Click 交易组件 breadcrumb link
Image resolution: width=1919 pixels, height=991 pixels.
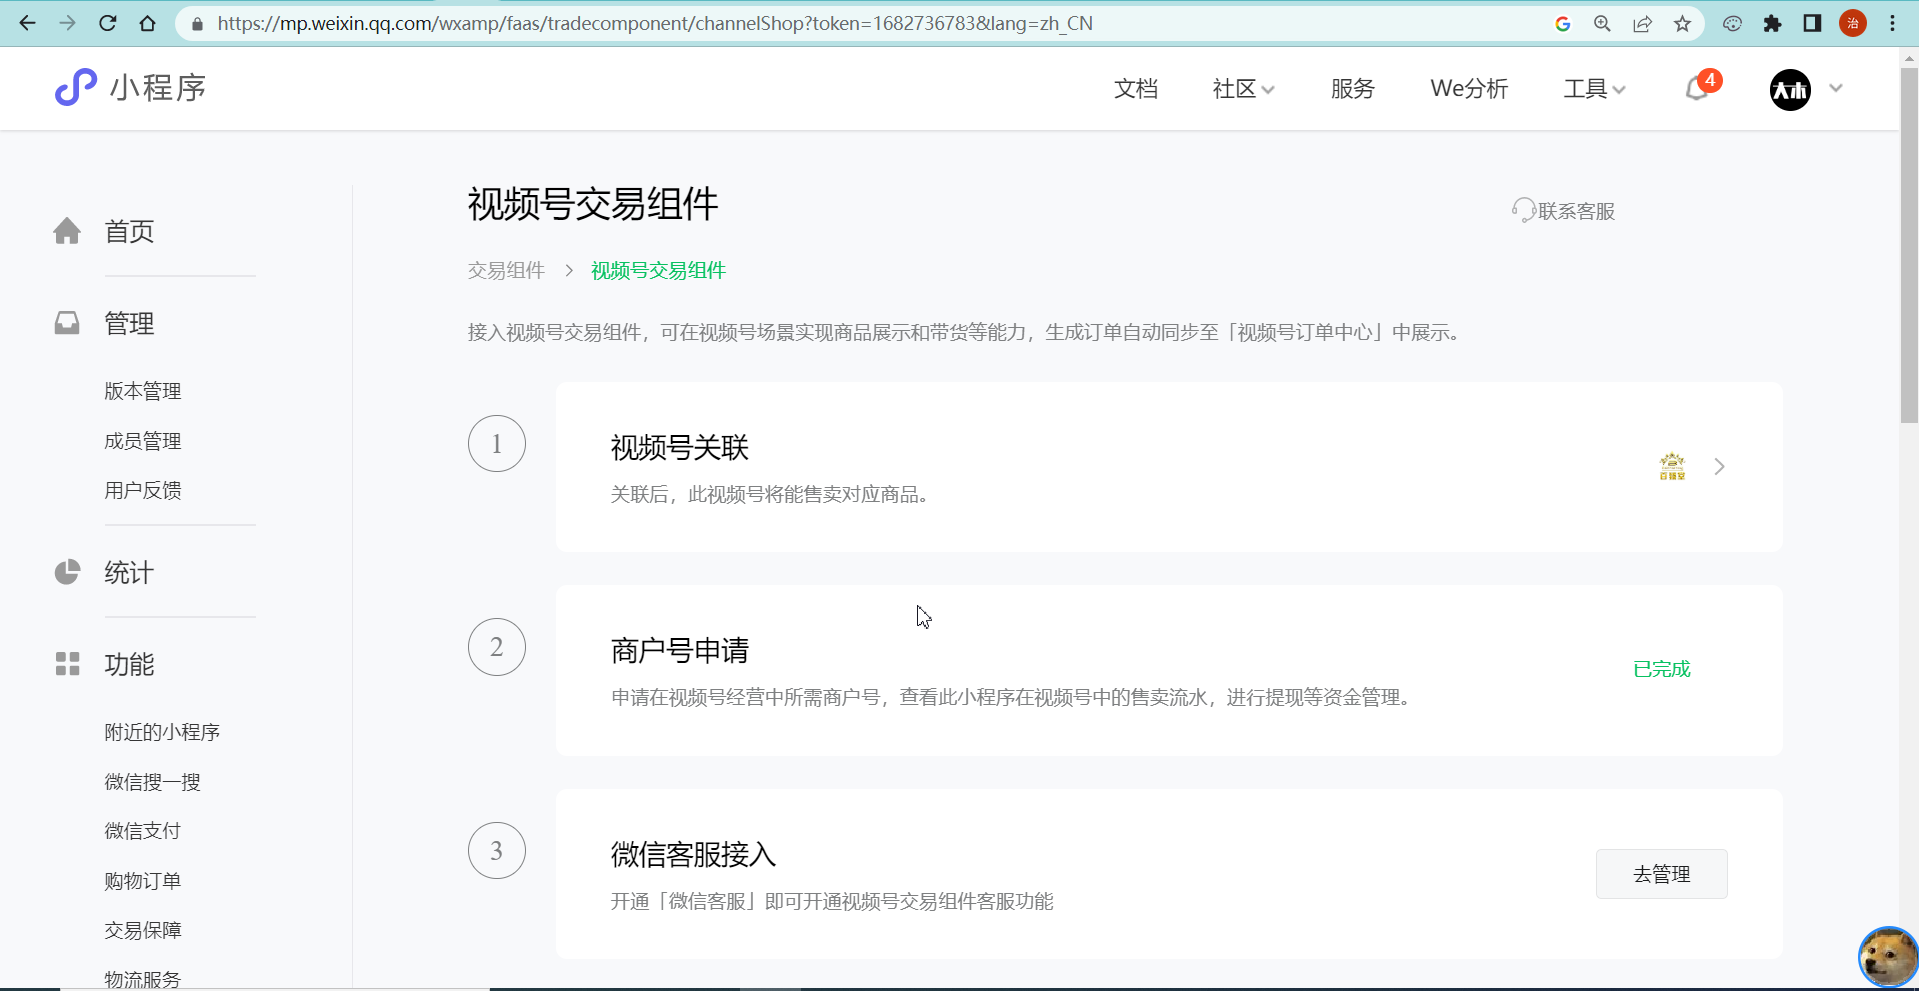coord(506,271)
